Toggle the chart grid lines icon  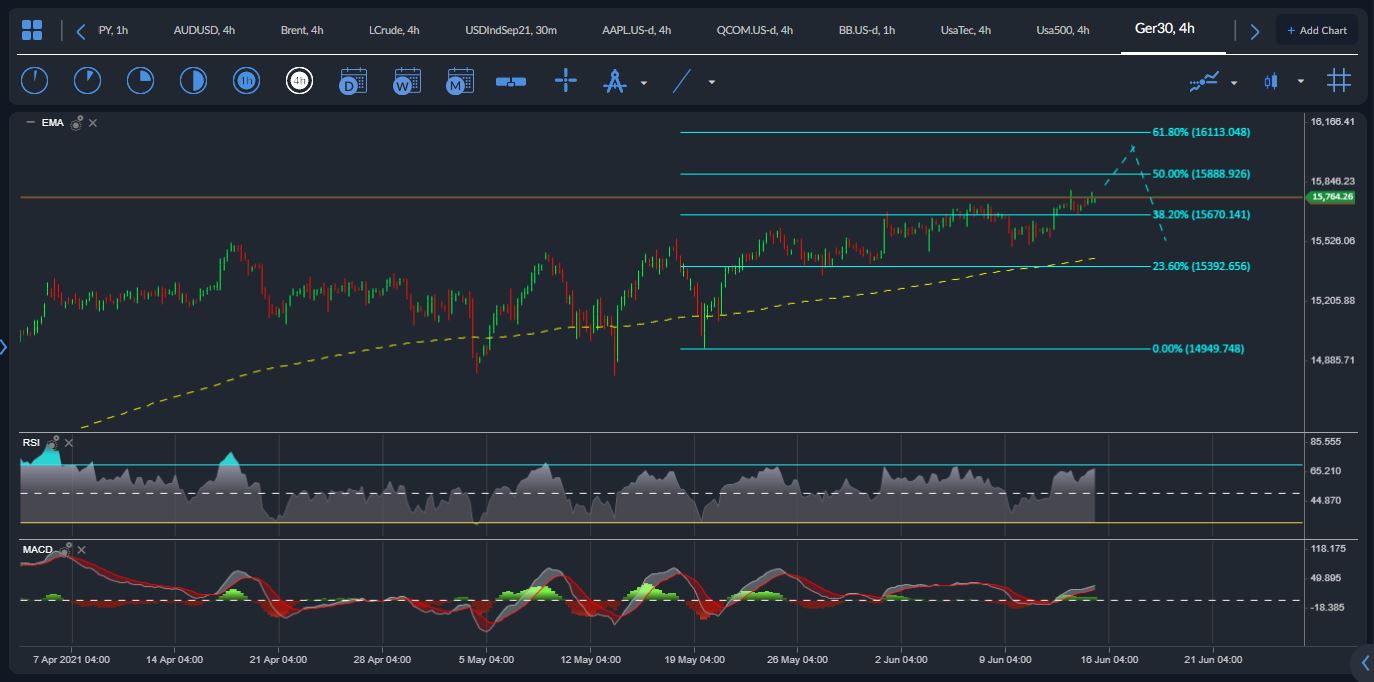(1339, 81)
